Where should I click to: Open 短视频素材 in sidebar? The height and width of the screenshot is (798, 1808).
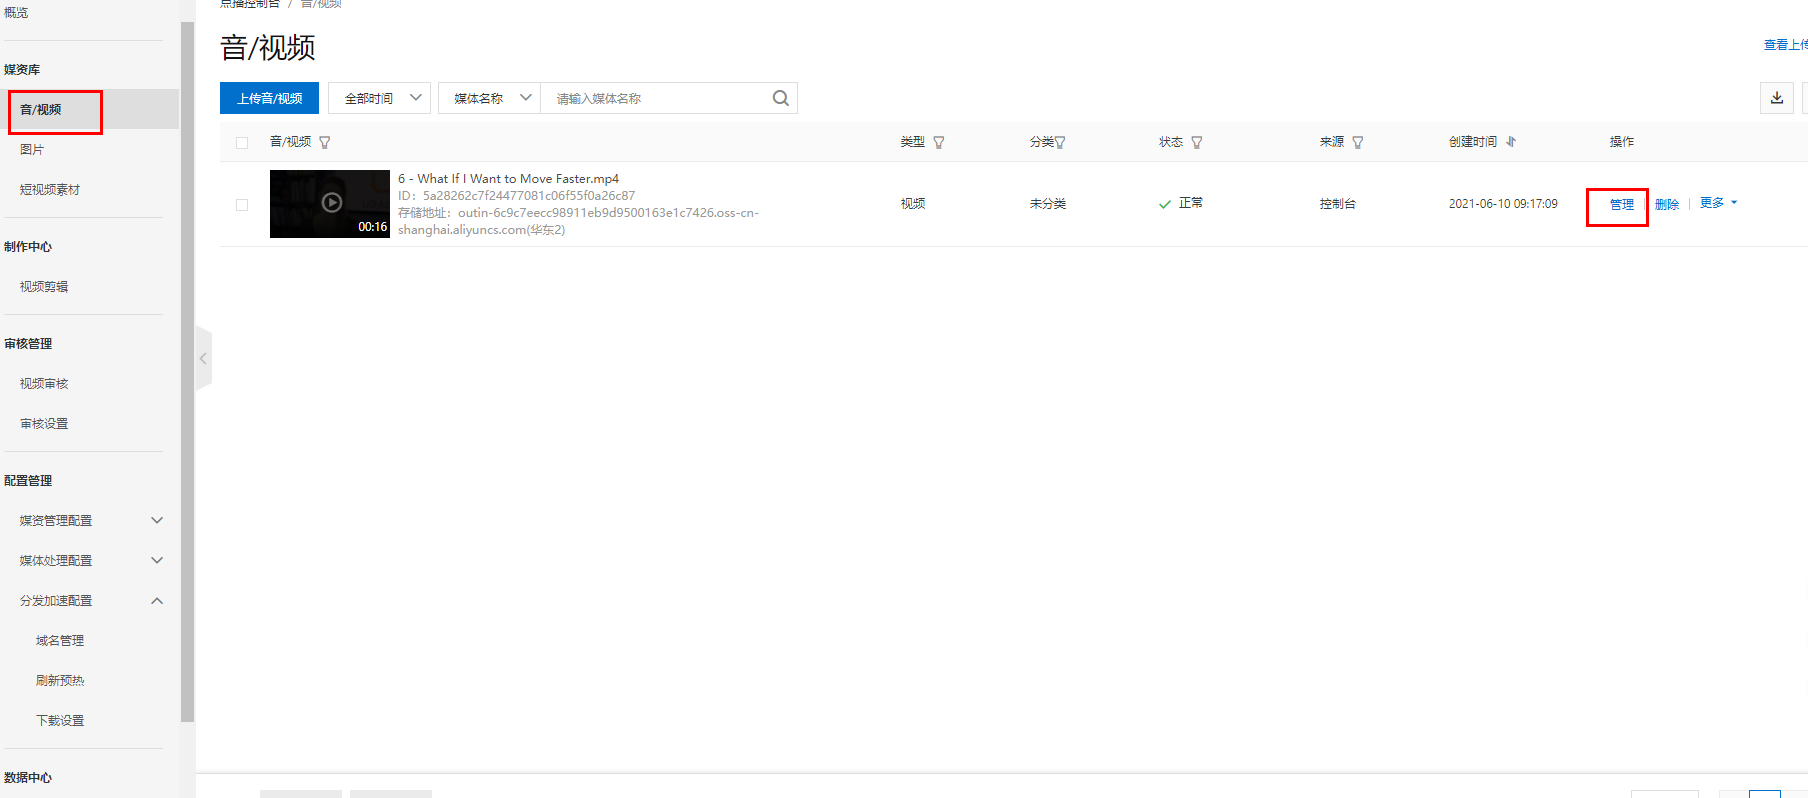click(50, 190)
